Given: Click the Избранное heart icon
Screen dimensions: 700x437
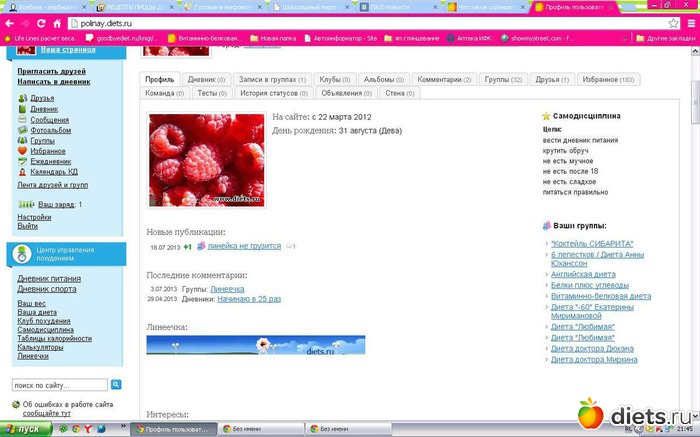Looking at the screenshot, I should coord(22,151).
